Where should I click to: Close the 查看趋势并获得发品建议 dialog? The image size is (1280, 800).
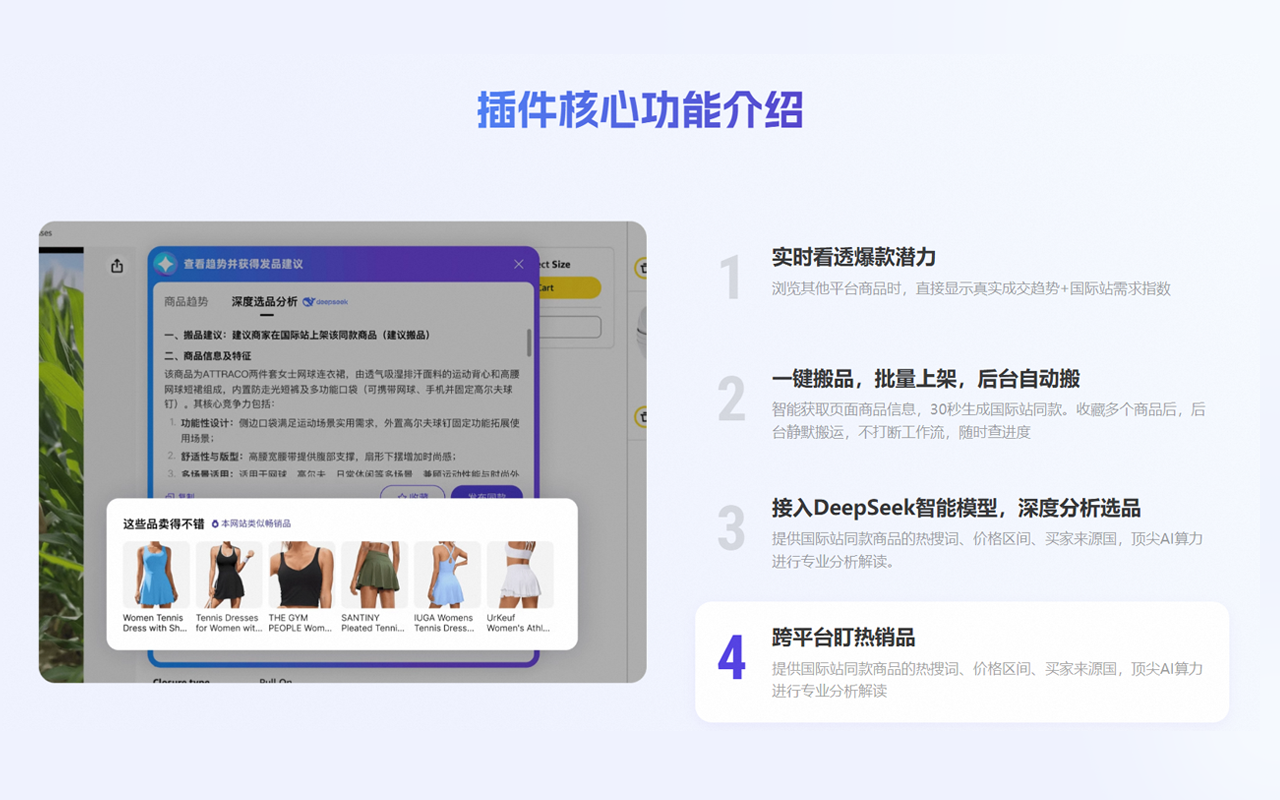[x=518, y=264]
